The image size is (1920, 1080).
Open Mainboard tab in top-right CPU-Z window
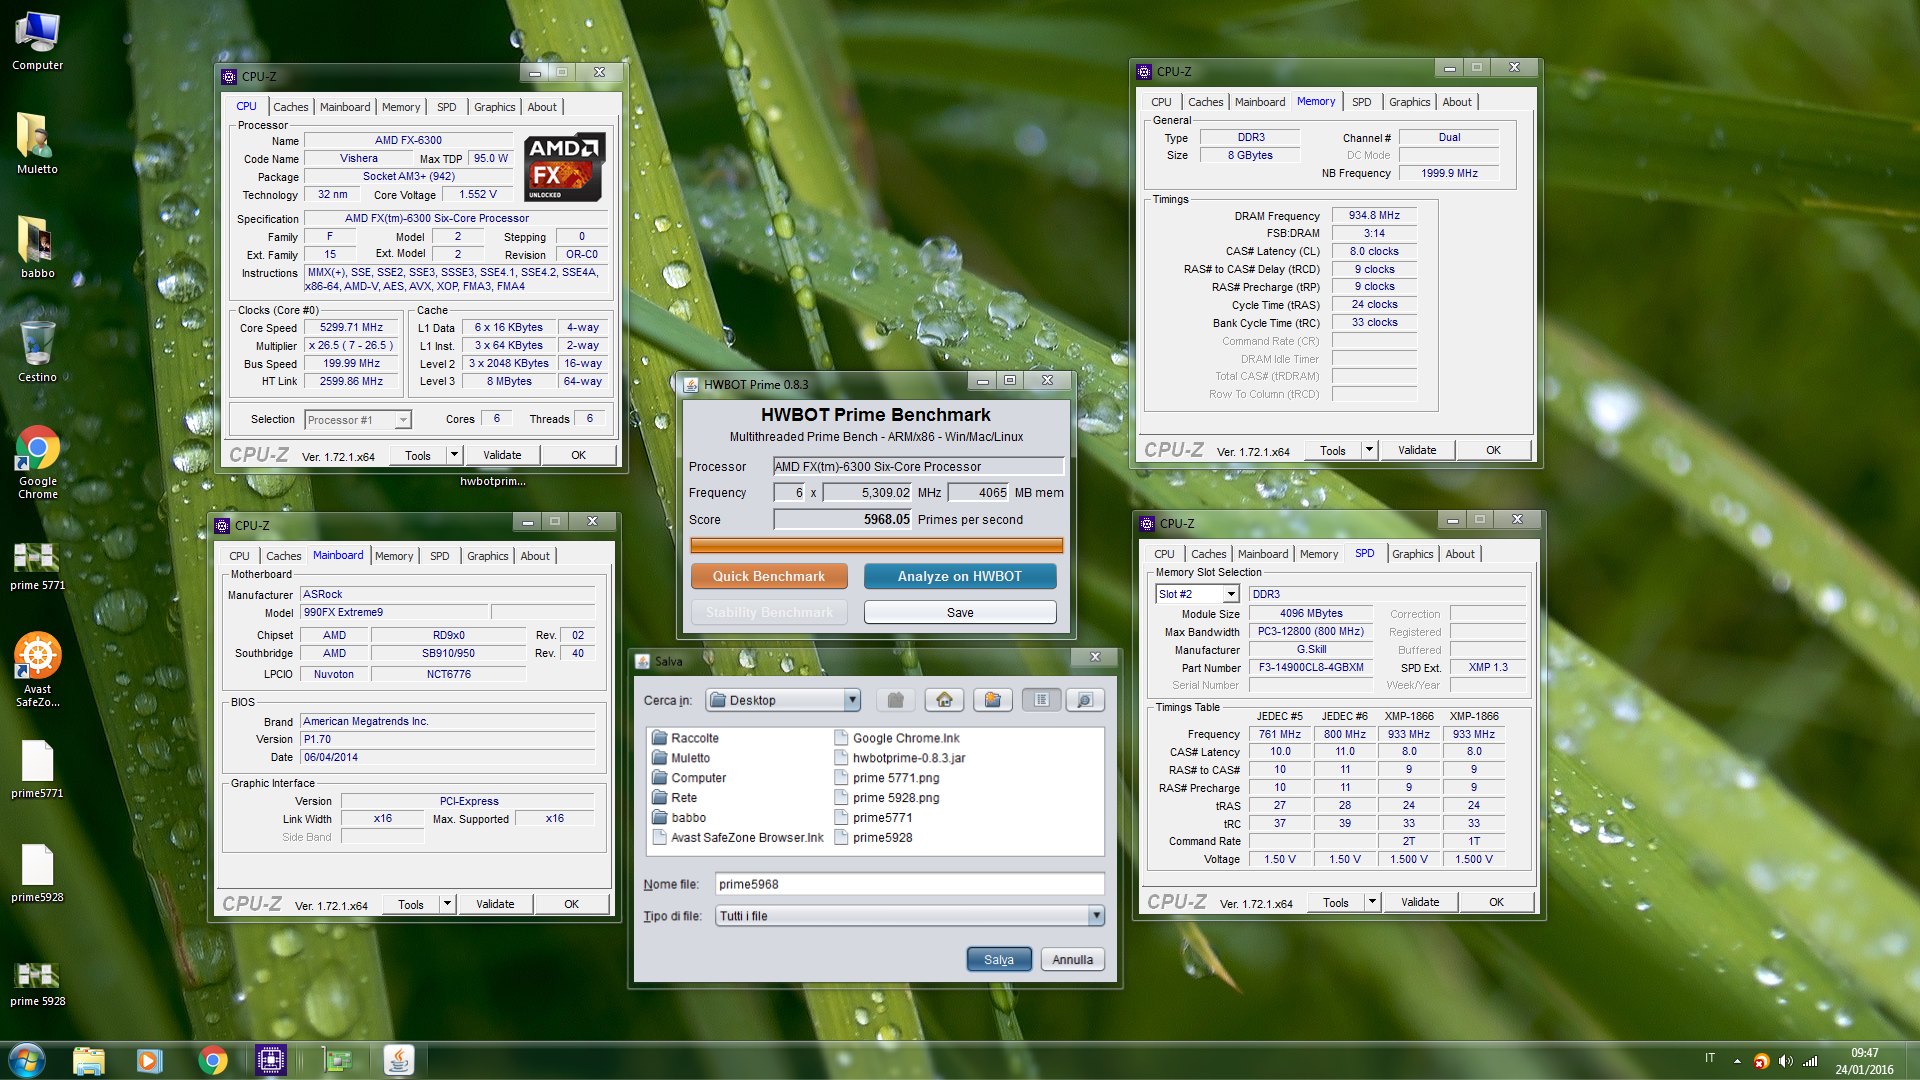click(1259, 102)
